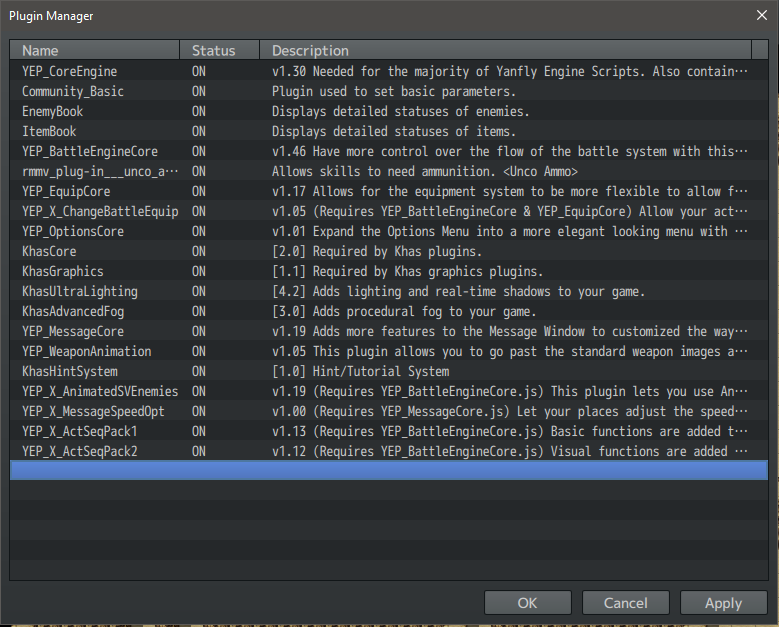Click the v1.13 Basic functions description
This screenshot has width=779, height=627.
click(509, 431)
